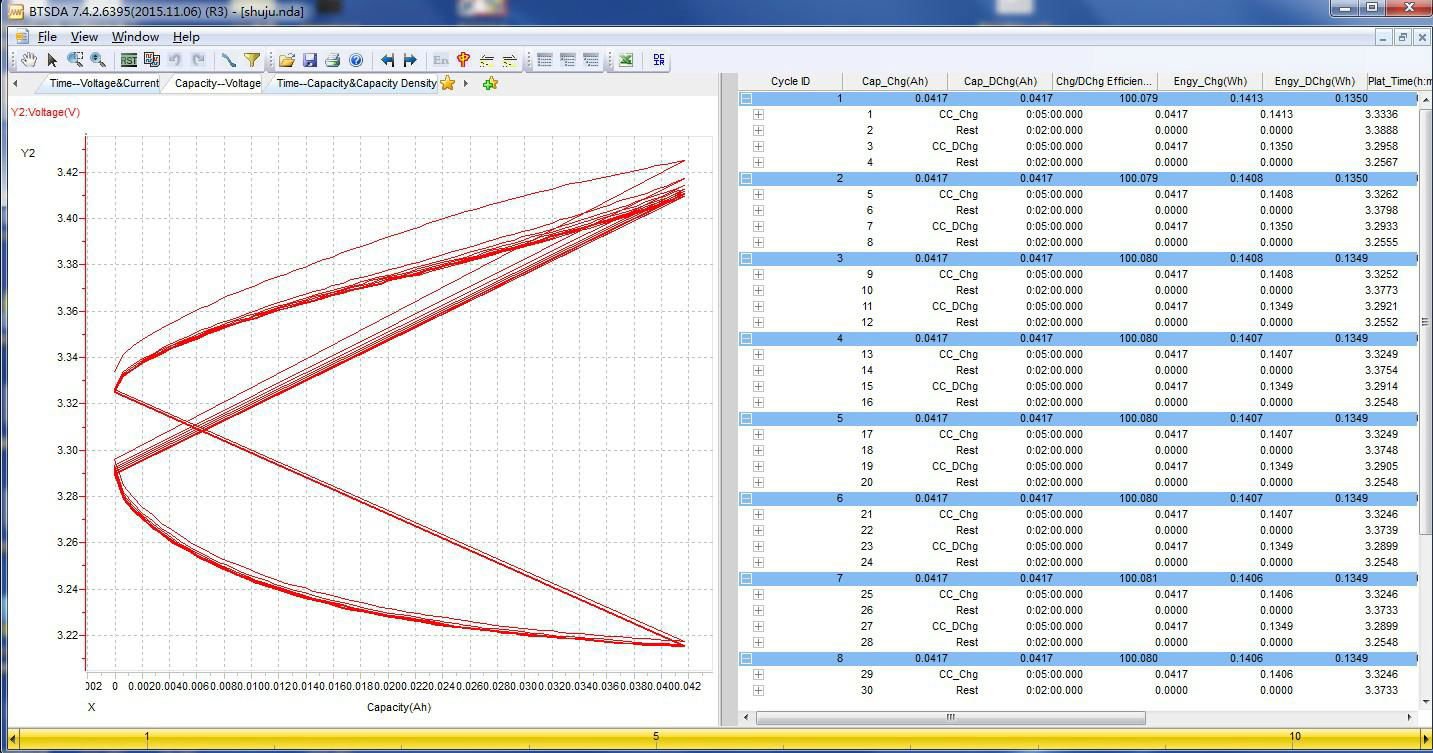Print using the printer icon
The width and height of the screenshot is (1433, 753).
[333, 60]
